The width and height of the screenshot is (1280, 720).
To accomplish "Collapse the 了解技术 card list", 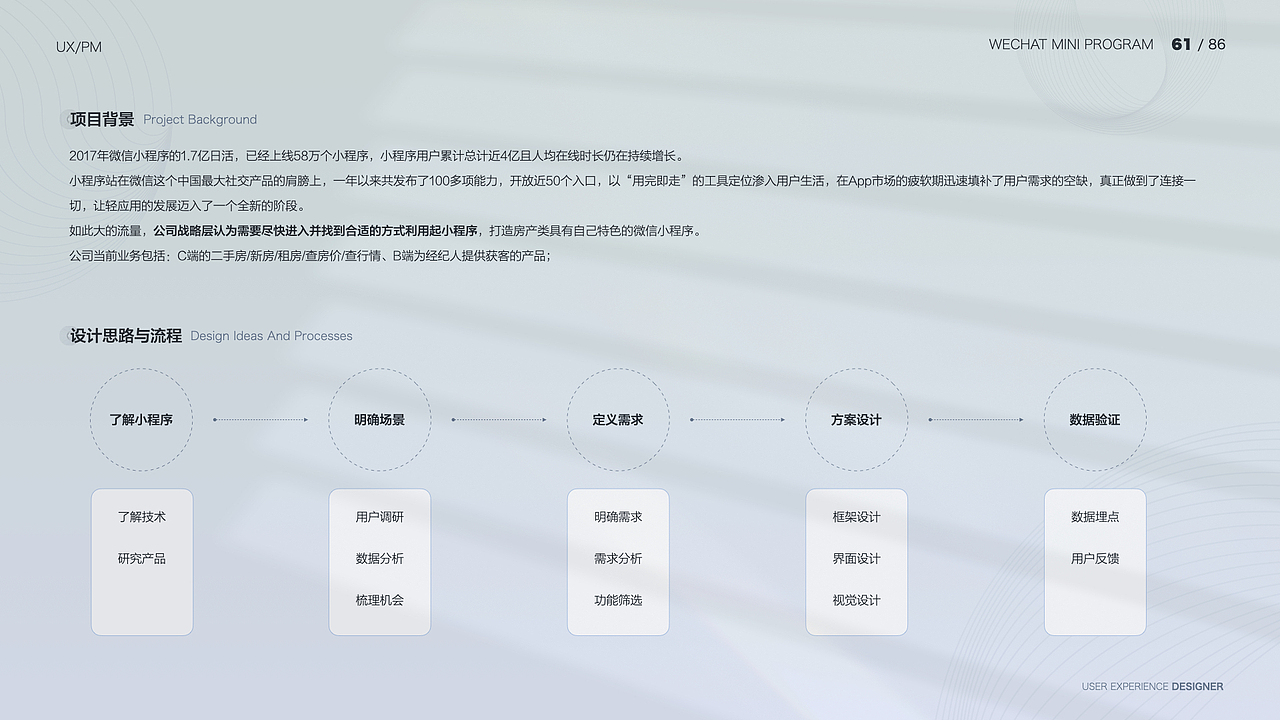I will pos(142,516).
